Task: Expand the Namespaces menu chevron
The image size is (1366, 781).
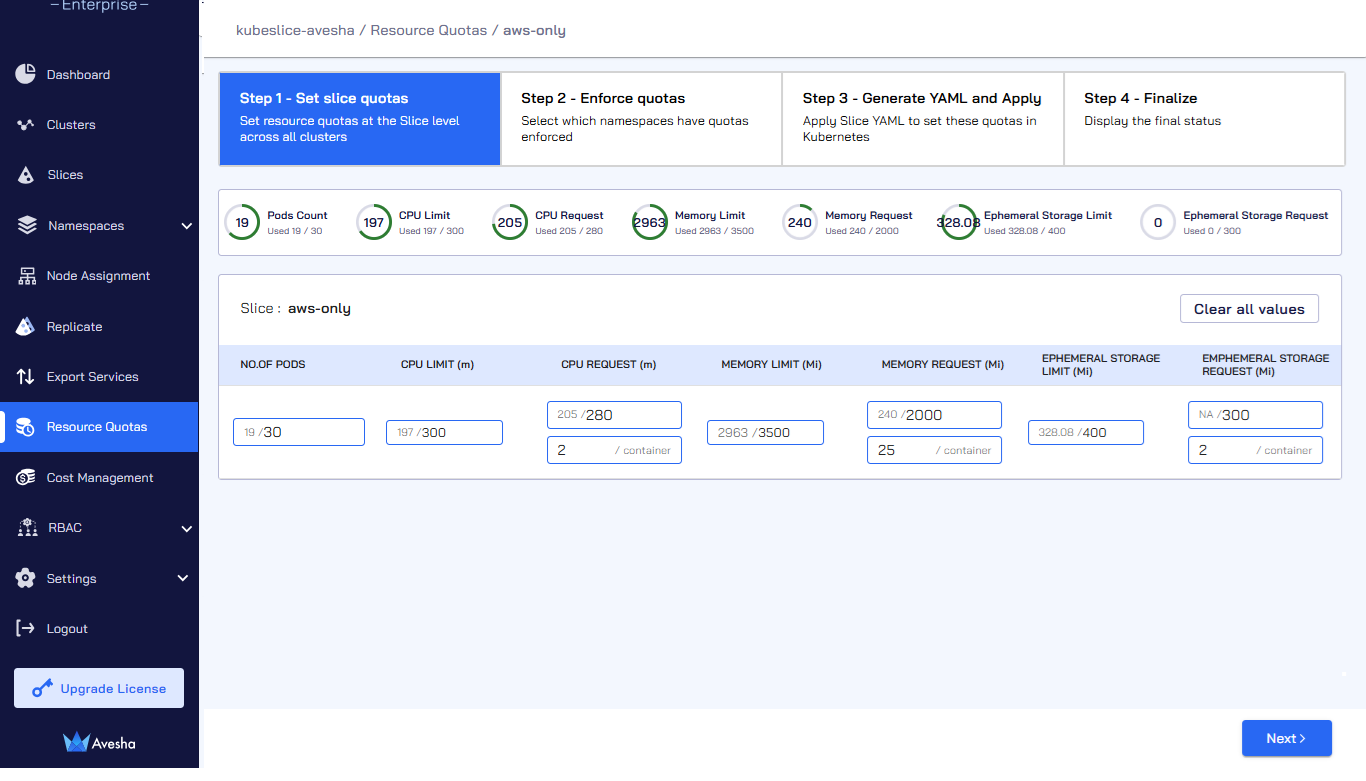Action: coord(186,226)
